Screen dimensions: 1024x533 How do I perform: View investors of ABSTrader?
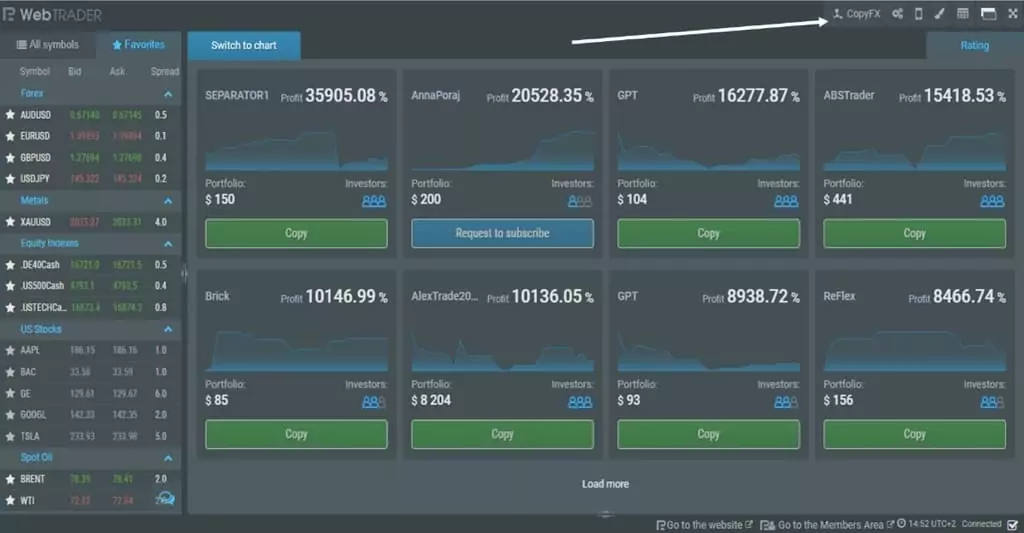coord(992,201)
